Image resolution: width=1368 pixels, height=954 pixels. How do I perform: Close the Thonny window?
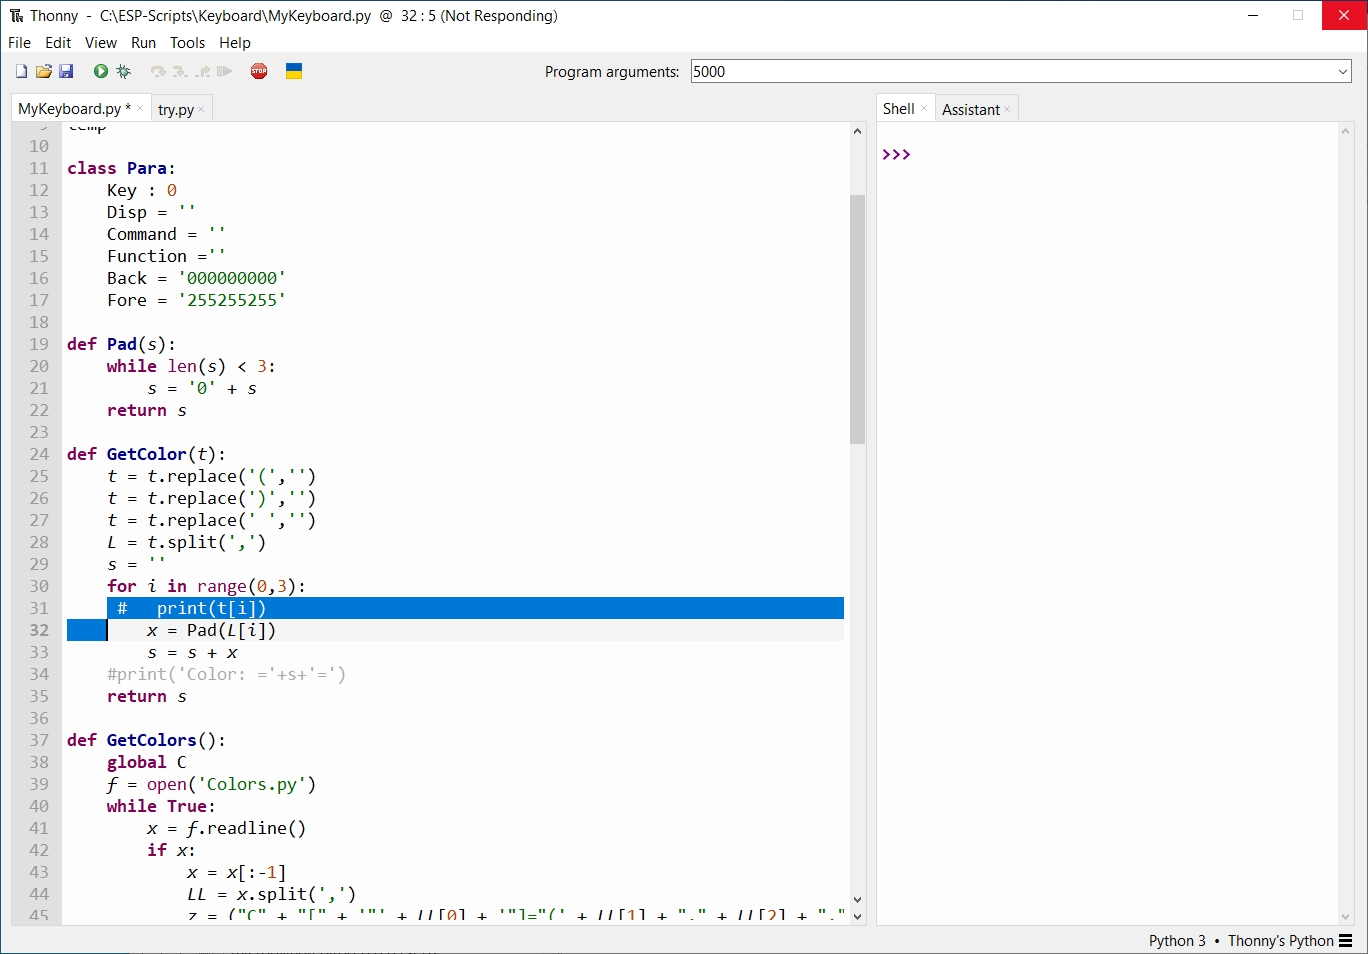[x=1344, y=15]
